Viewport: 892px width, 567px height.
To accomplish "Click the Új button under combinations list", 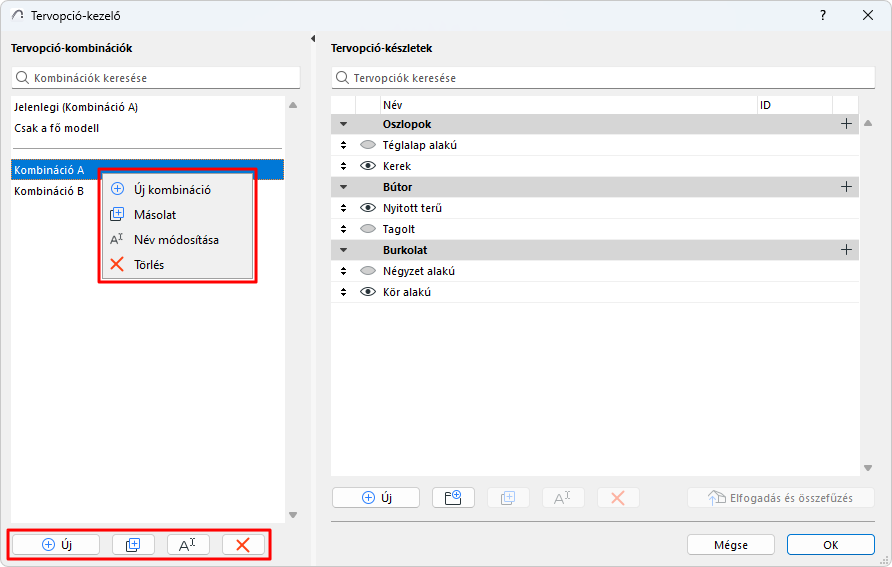I will pos(56,545).
